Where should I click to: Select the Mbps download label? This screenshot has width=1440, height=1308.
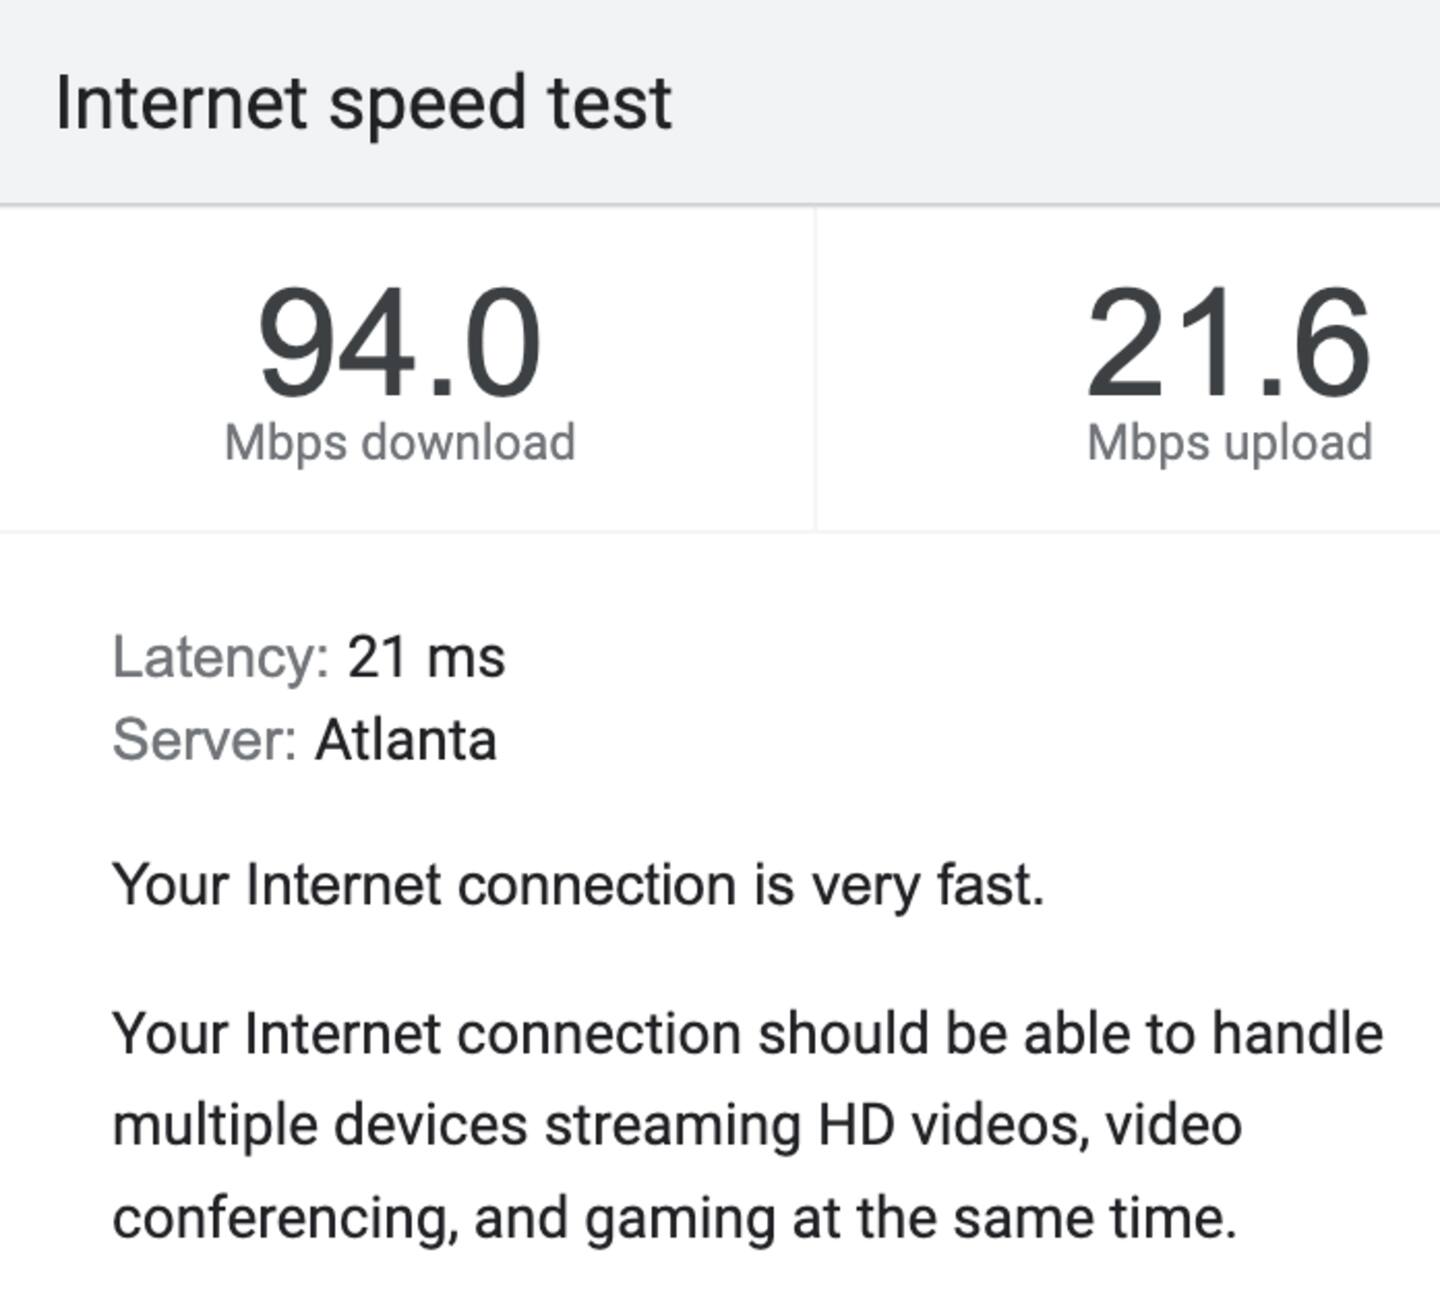[399, 442]
